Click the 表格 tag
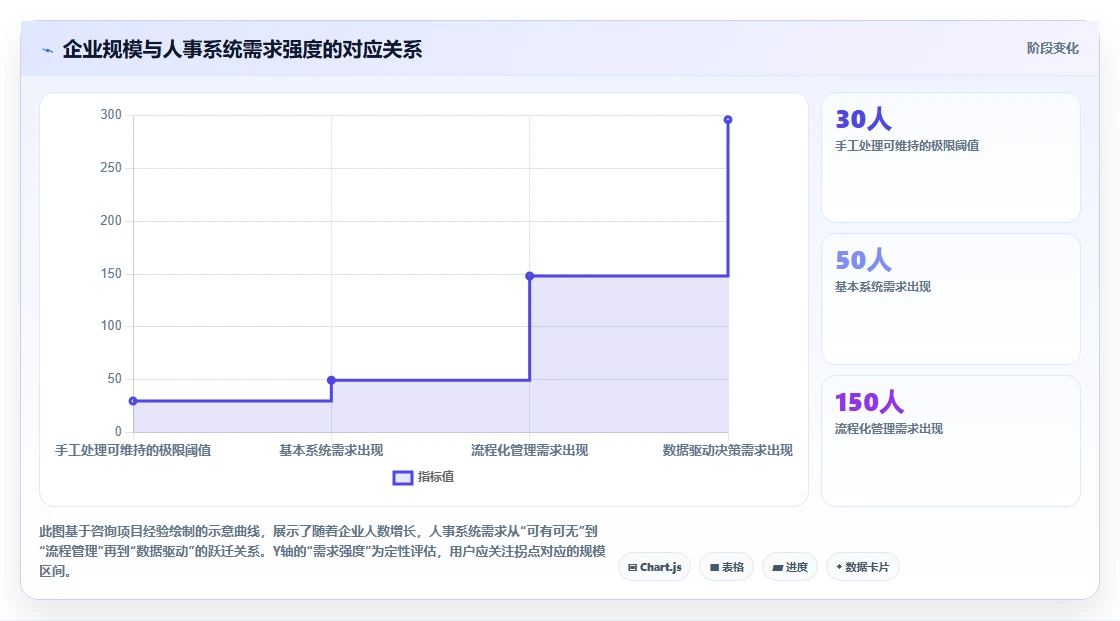 click(x=726, y=567)
